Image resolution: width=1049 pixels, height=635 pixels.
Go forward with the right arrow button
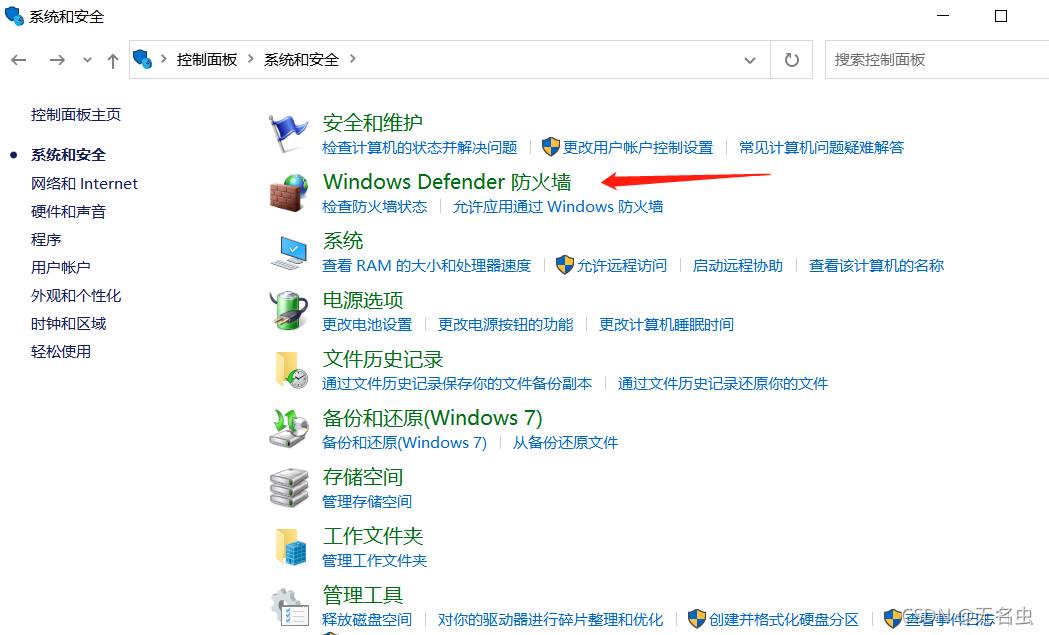[x=57, y=60]
